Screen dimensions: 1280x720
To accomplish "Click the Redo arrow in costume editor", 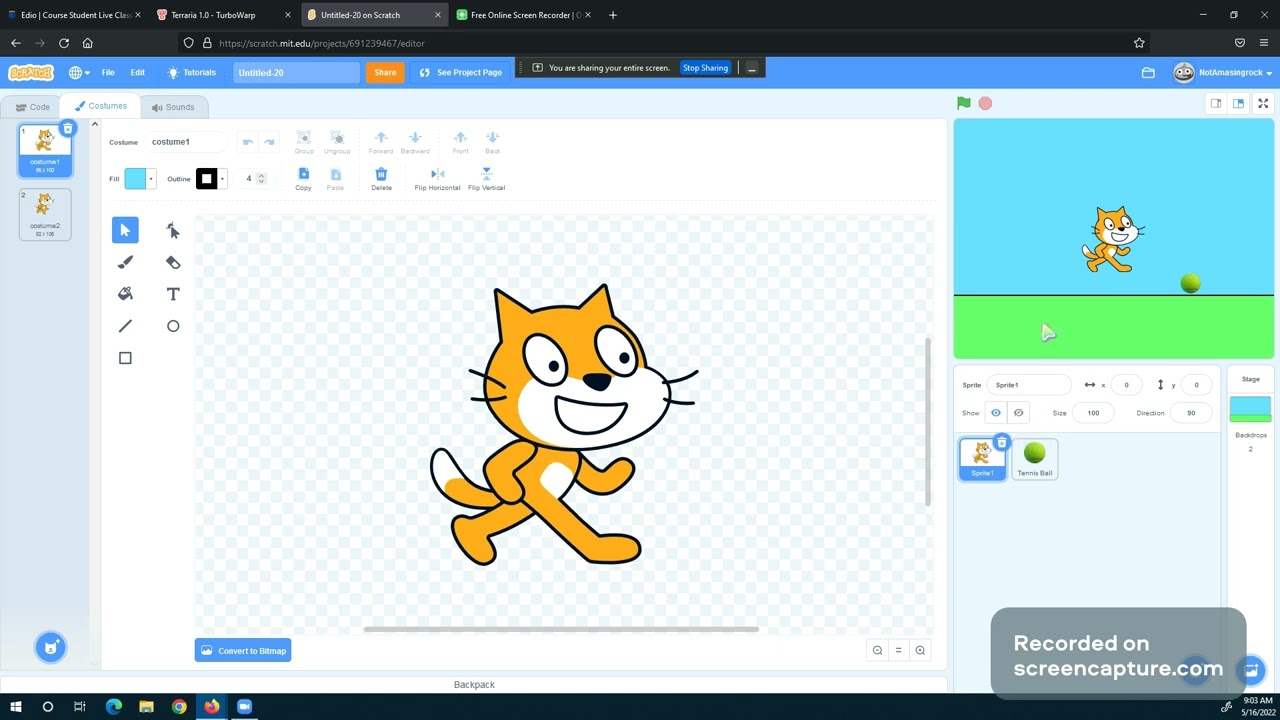I will coord(269,142).
